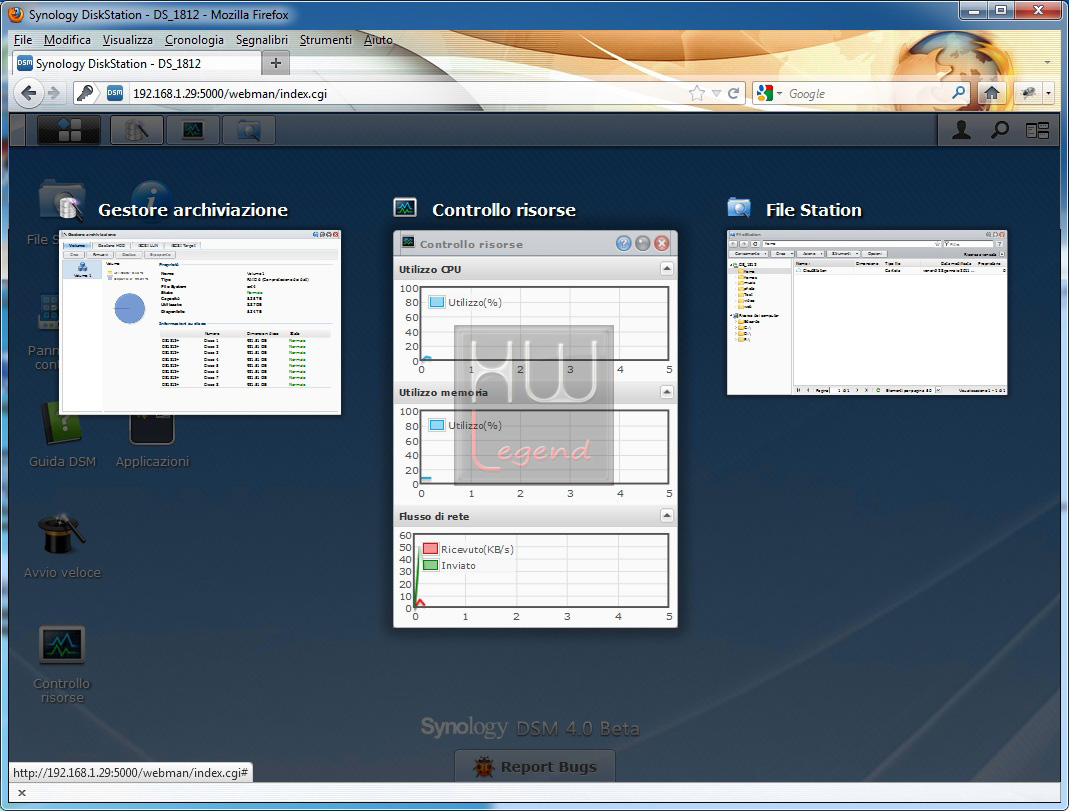Open Guida DSM desktop icon
This screenshot has width=1069, height=811.
click(62, 434)
